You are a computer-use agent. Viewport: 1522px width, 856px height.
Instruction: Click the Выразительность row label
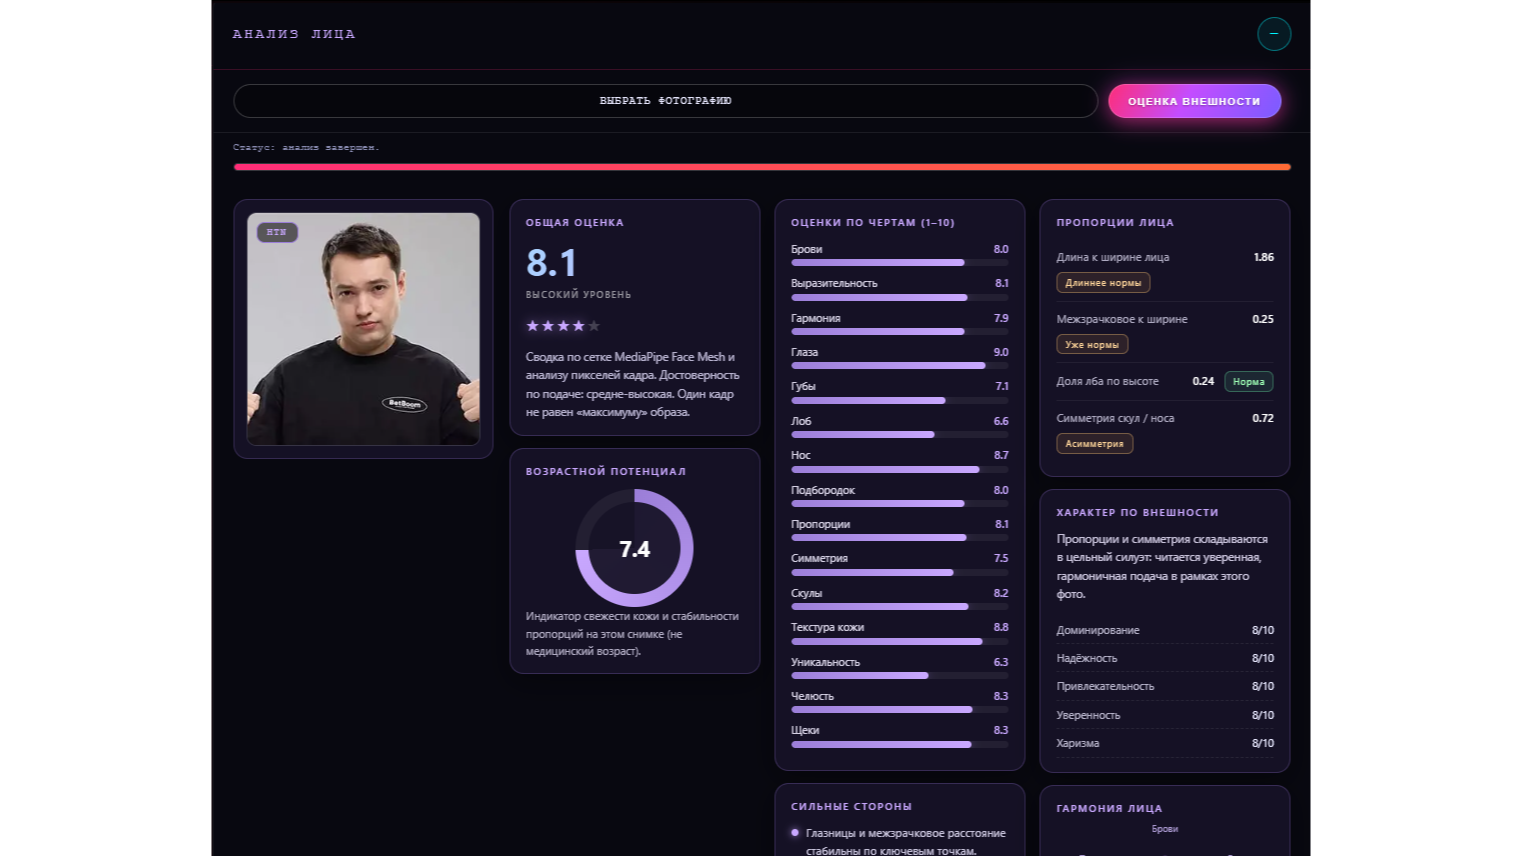point(834,284)
